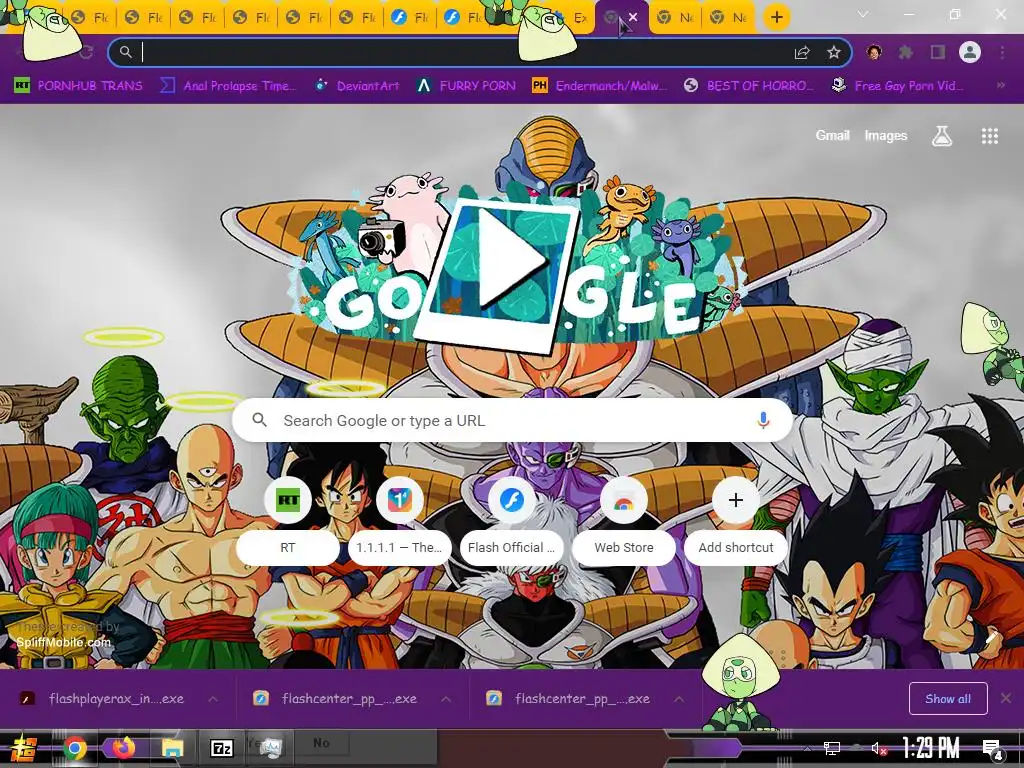
Task: Click the muted volume tray icon
Action: coord(878,749)
